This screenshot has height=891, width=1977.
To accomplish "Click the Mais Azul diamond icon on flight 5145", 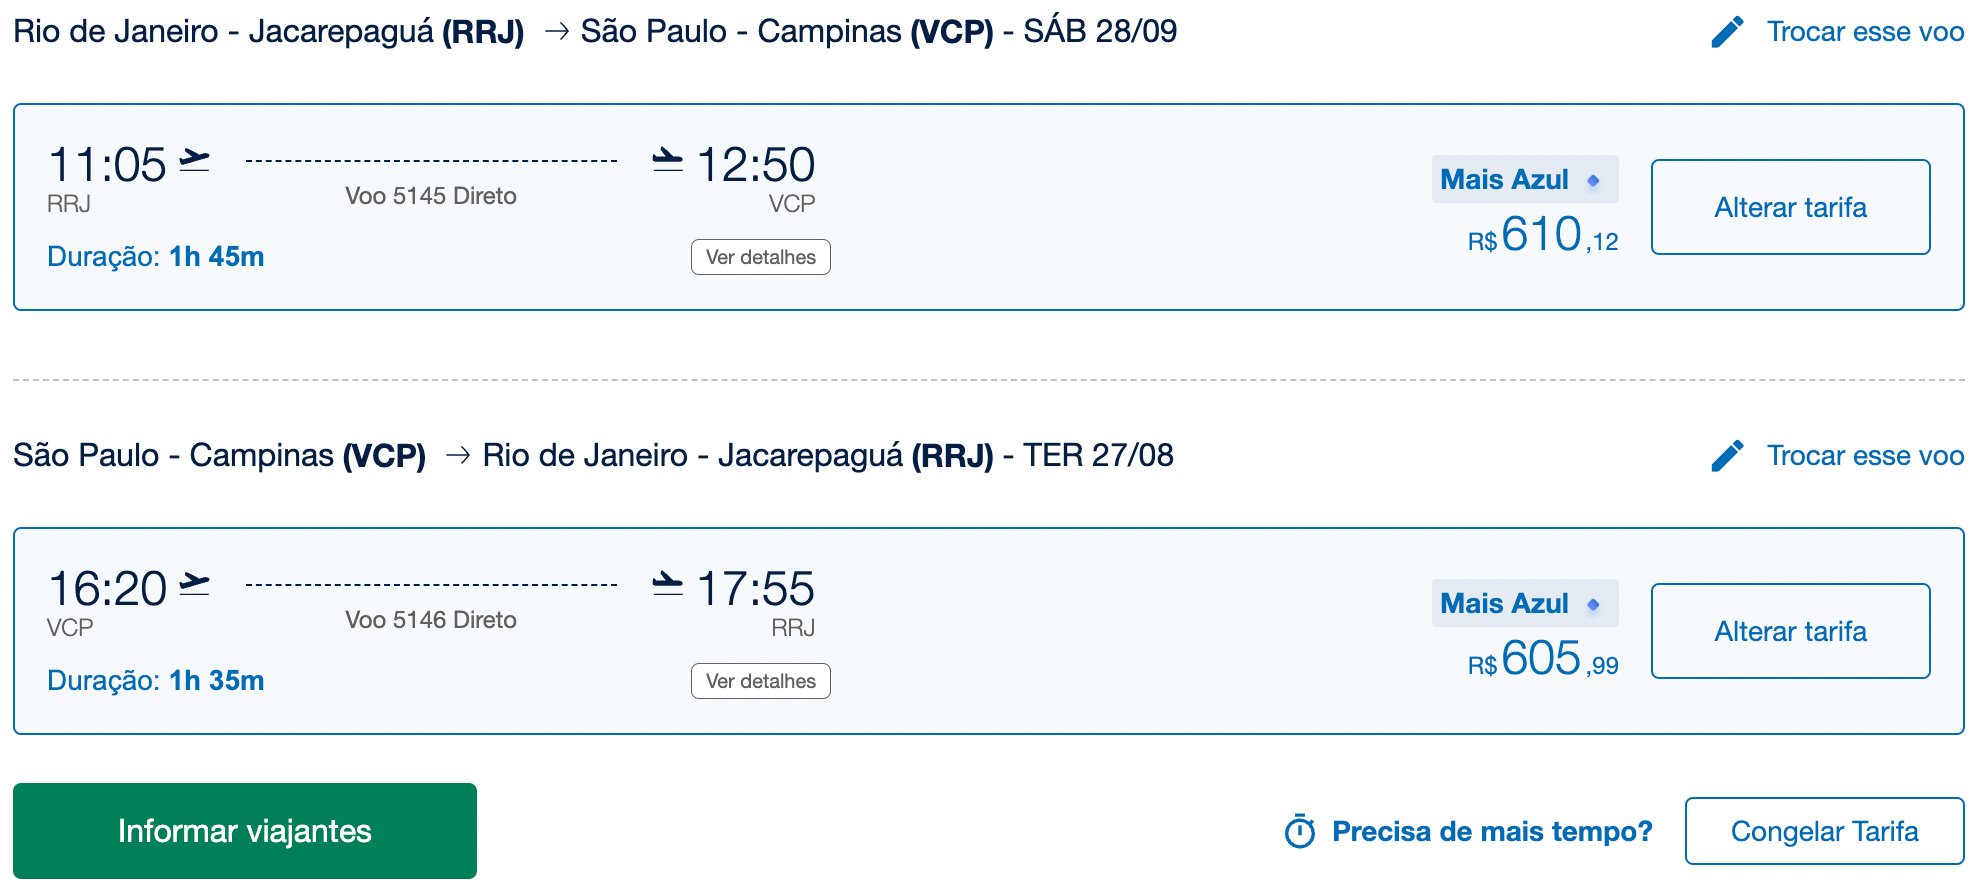I will point(1593,181).
